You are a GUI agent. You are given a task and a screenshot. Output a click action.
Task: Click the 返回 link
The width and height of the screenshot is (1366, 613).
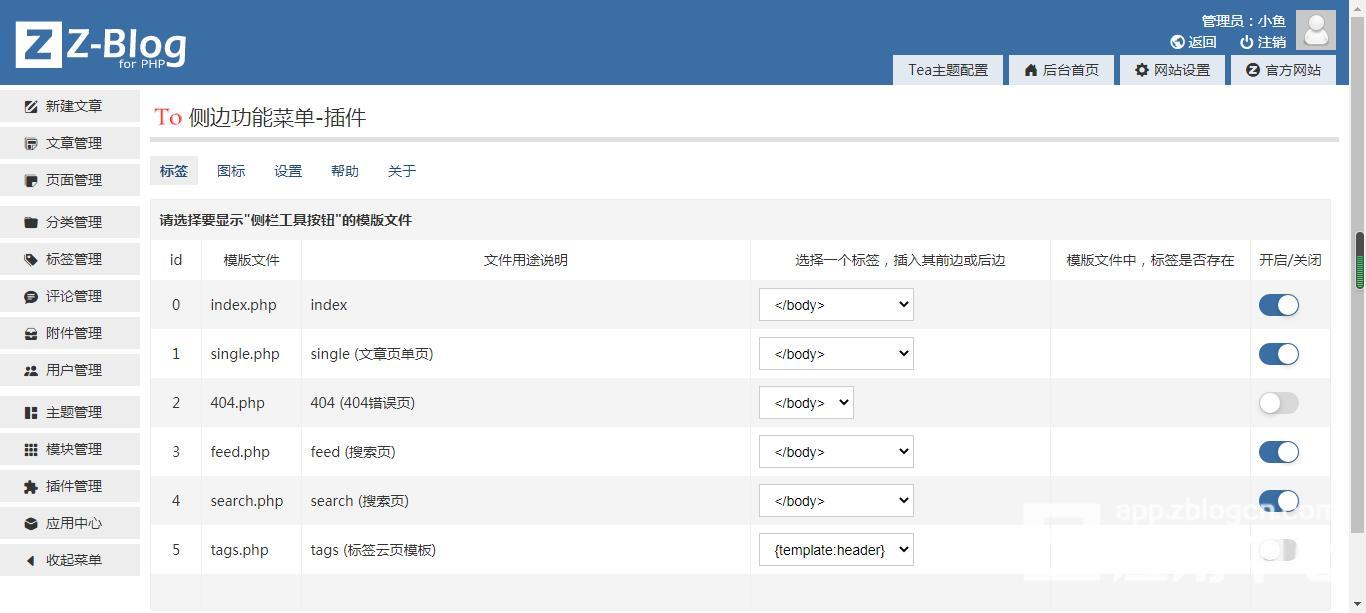(x=1193, y=42)
